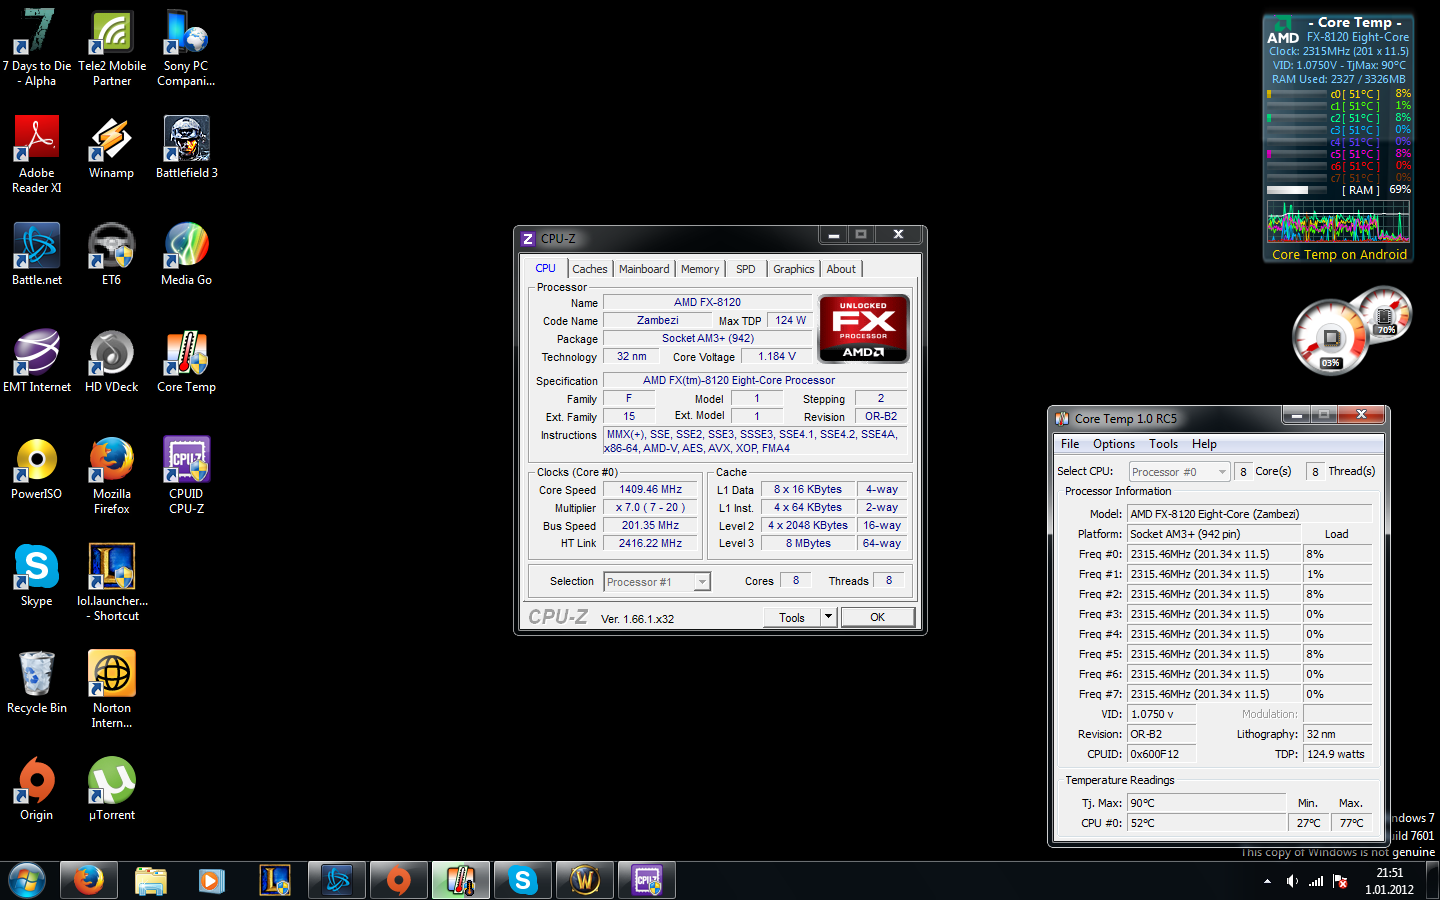This screenshot has height=900, width=1440.
Task: Expand the Tools dropdown arrow in CPU-Z
Action: click(828, 617)
